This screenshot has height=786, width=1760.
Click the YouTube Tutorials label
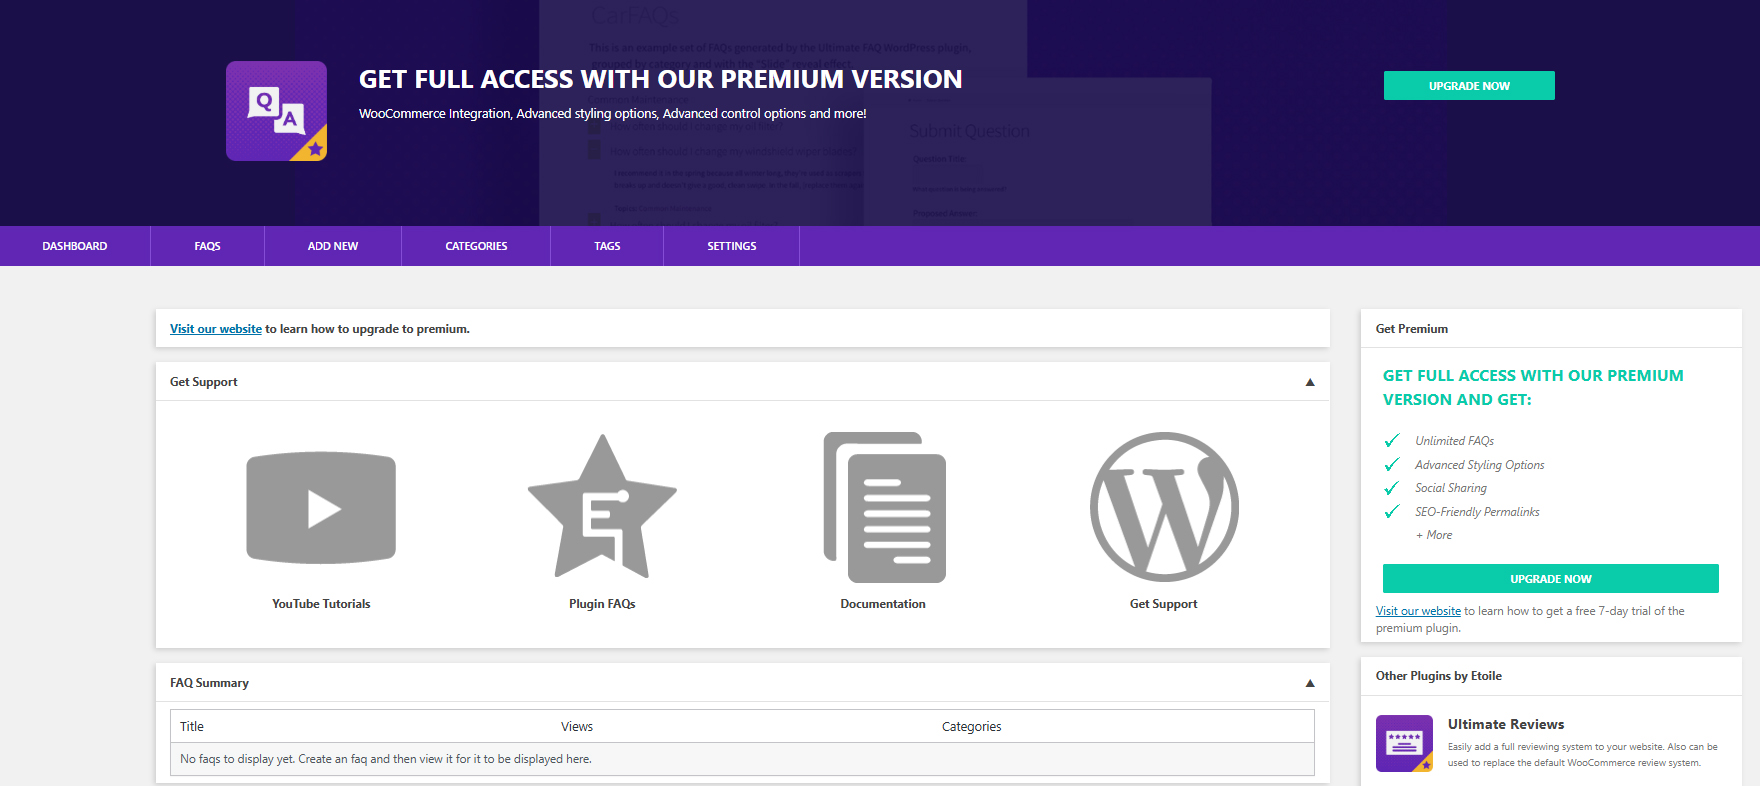click(x=321, y=604)
